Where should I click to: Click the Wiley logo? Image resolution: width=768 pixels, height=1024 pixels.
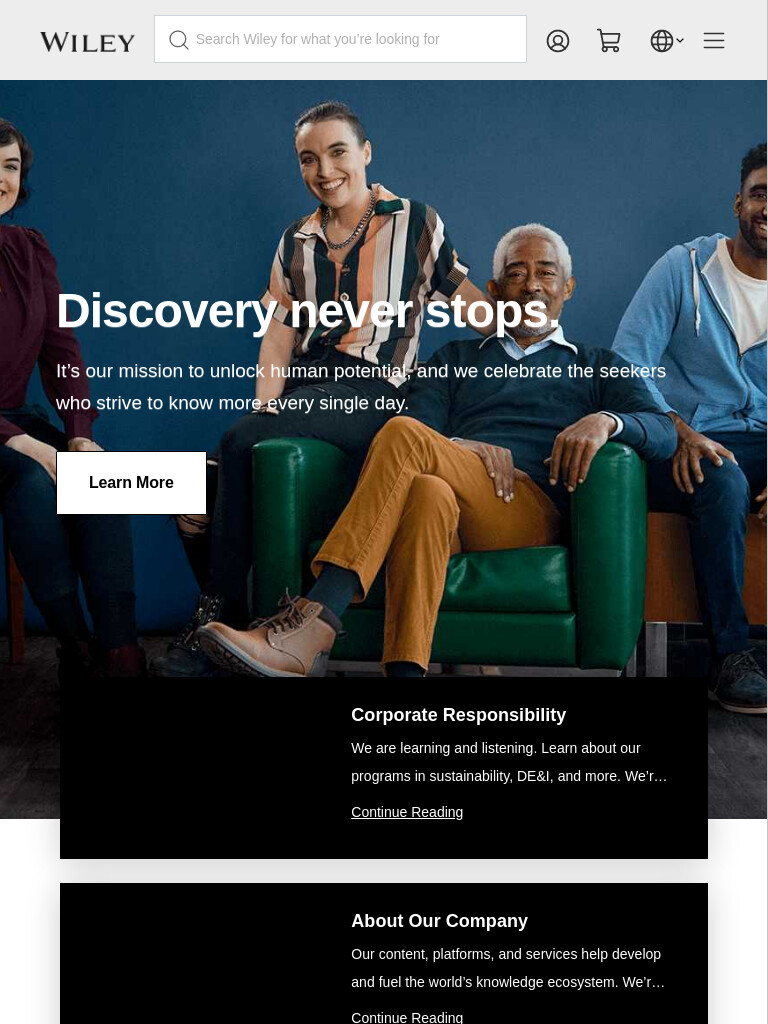[88, 42]
